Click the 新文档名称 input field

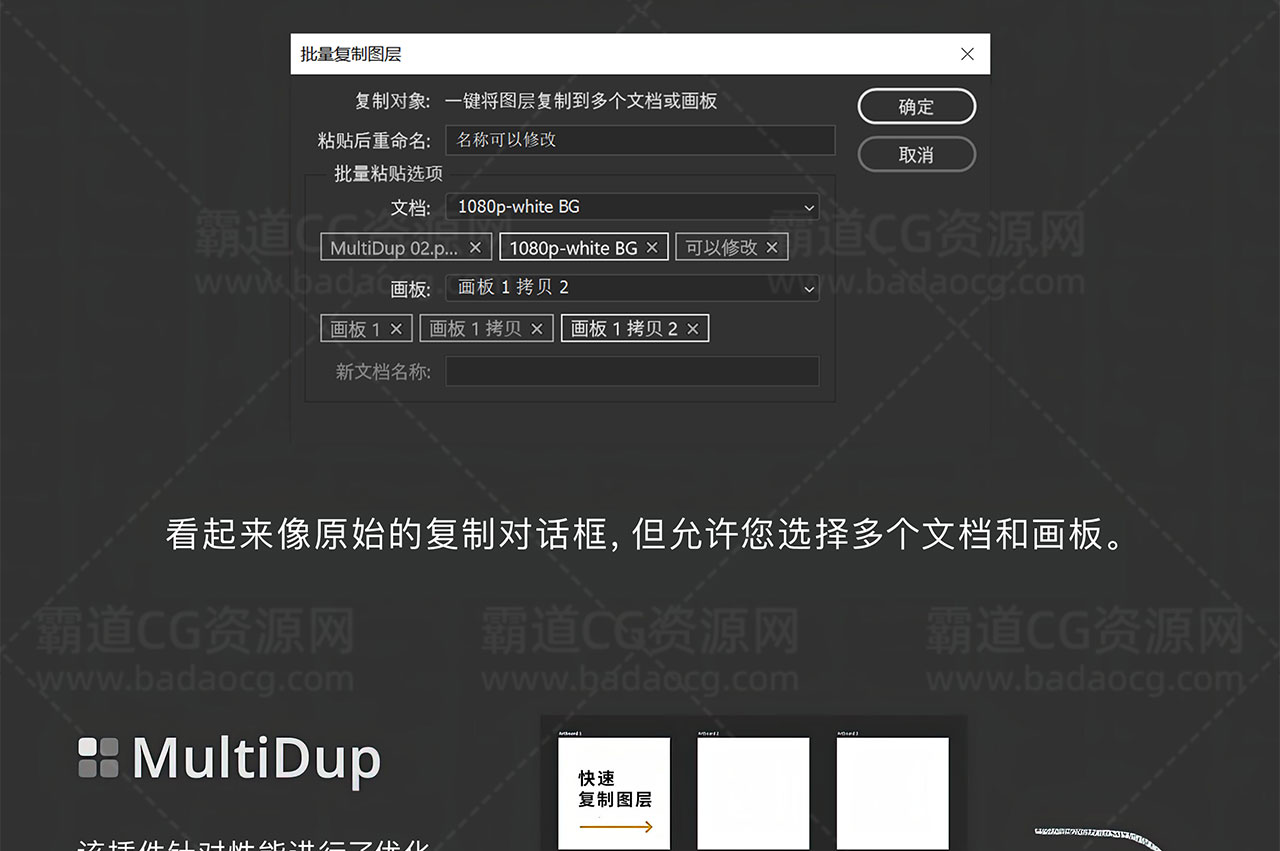[x=631, y=372]
